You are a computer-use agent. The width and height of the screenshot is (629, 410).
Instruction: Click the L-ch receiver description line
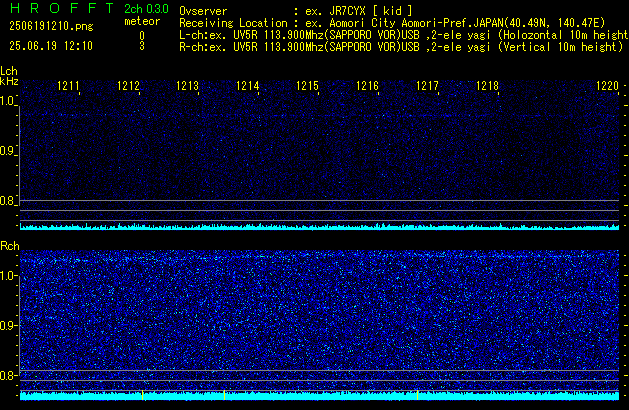(x=404, y=35)
